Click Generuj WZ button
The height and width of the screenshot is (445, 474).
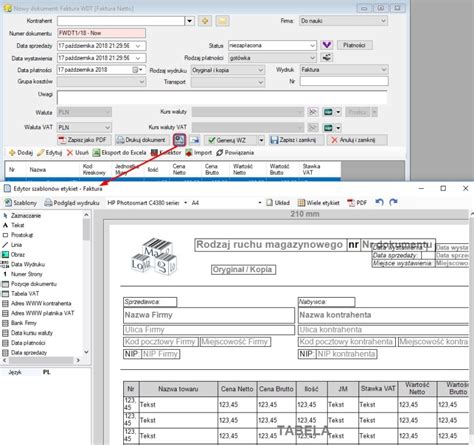231,140
